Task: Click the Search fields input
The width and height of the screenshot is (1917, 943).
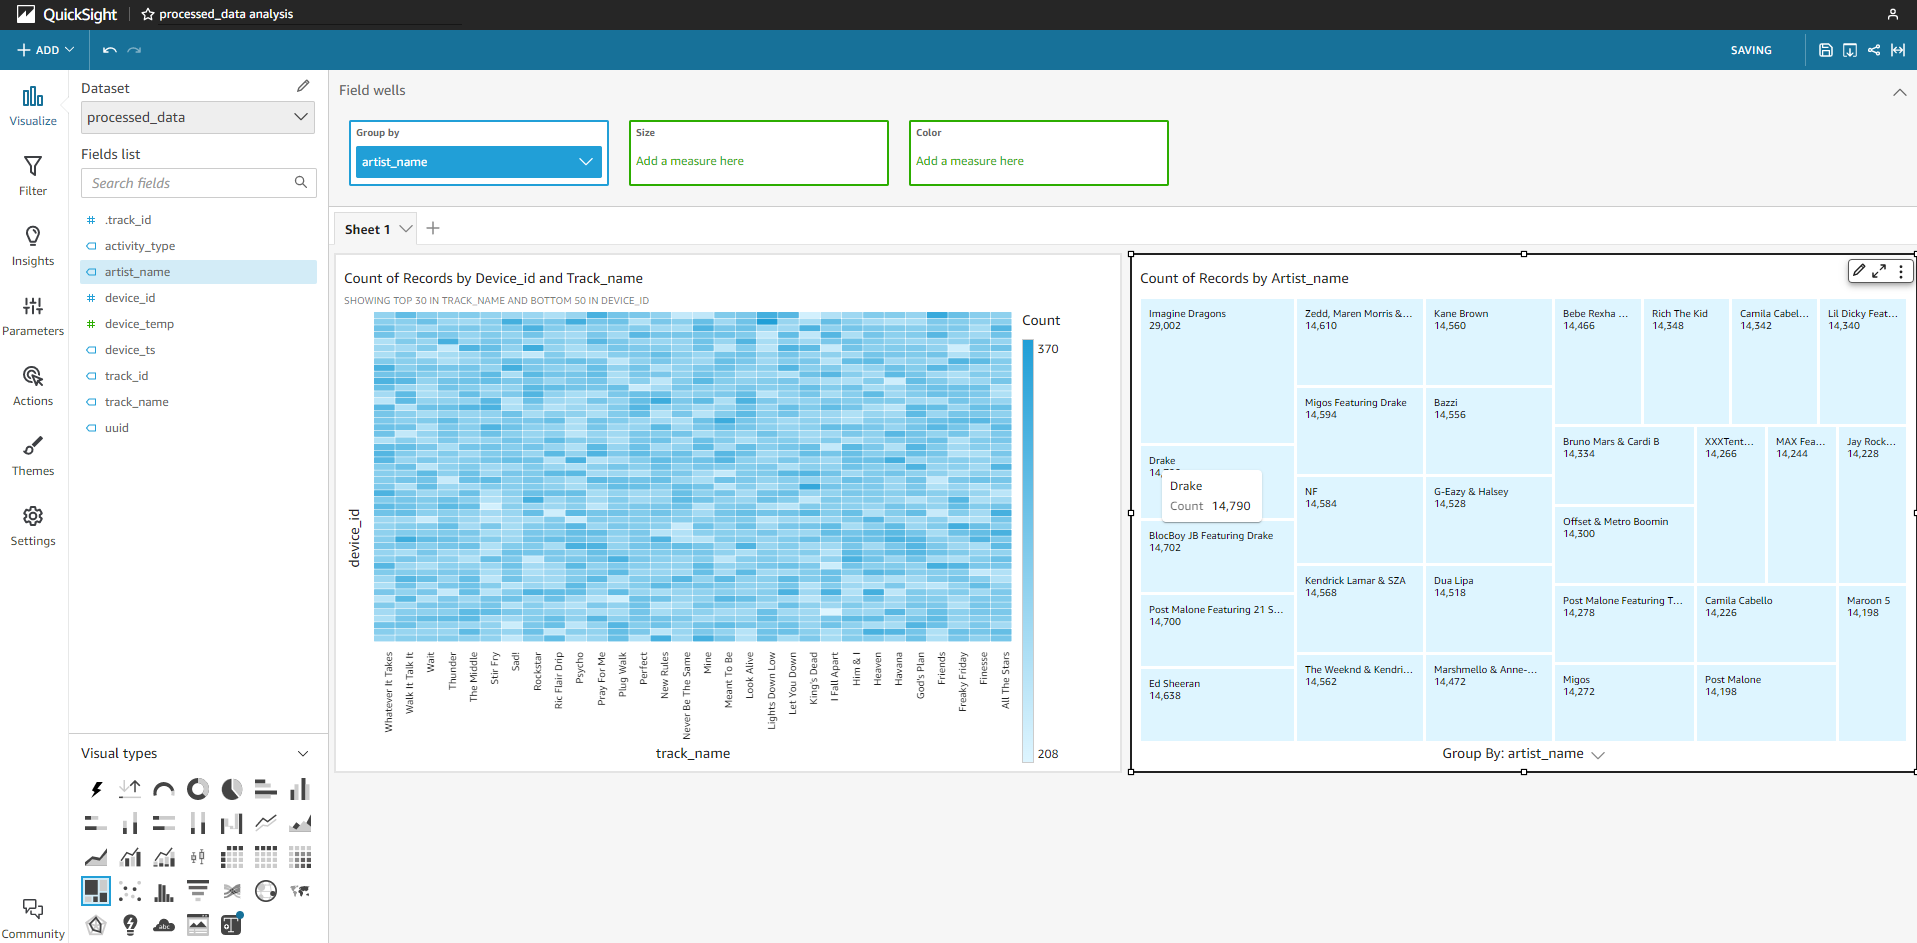Action: (198, 183)
